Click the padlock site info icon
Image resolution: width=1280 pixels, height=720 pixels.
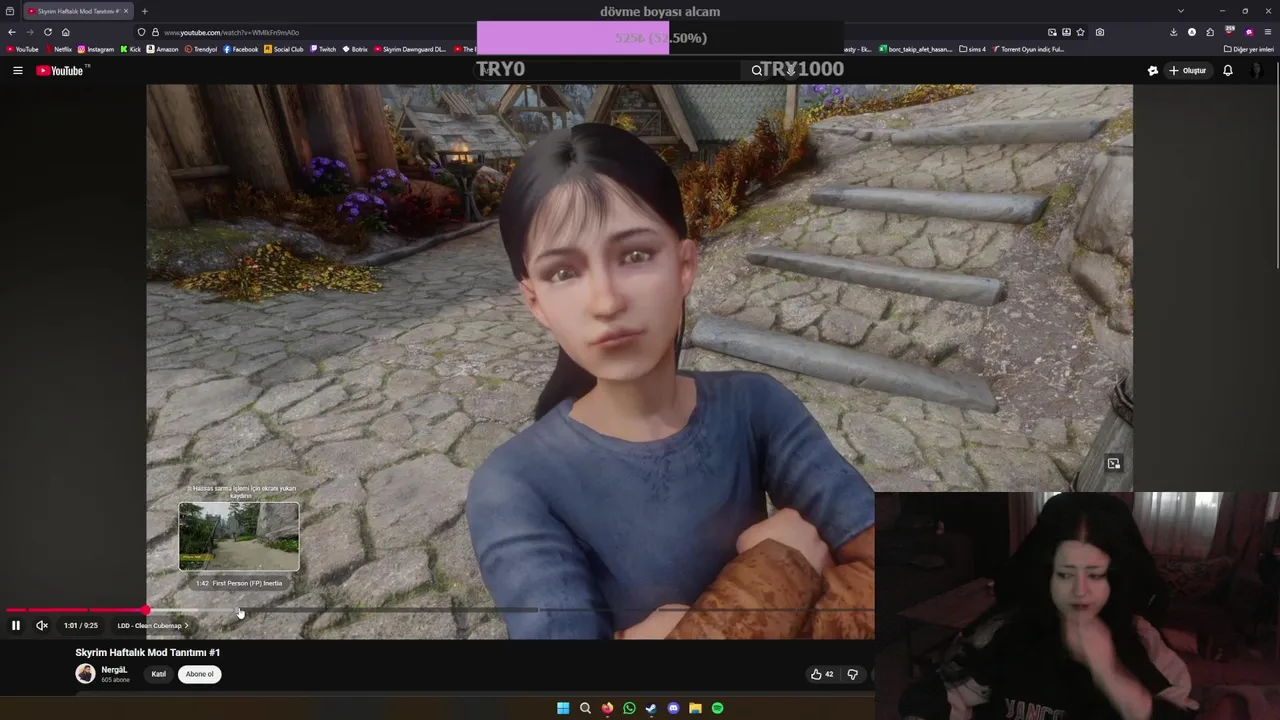tap(155, 32)
